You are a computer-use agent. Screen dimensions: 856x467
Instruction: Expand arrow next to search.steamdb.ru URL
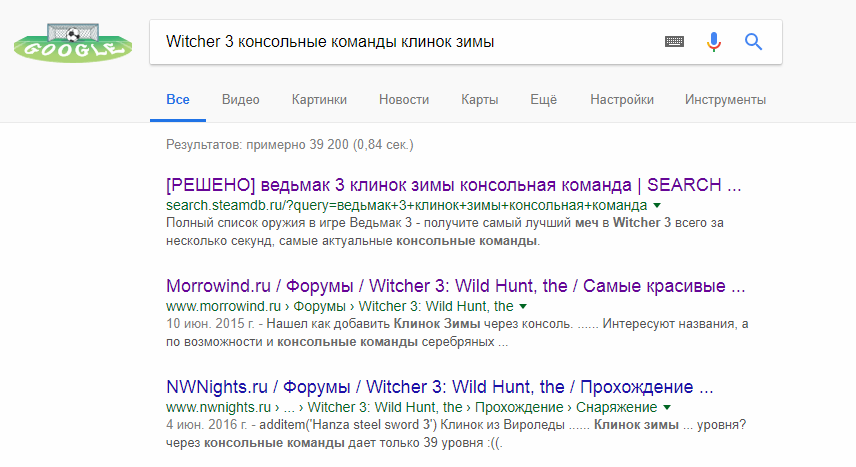point(657,205)
